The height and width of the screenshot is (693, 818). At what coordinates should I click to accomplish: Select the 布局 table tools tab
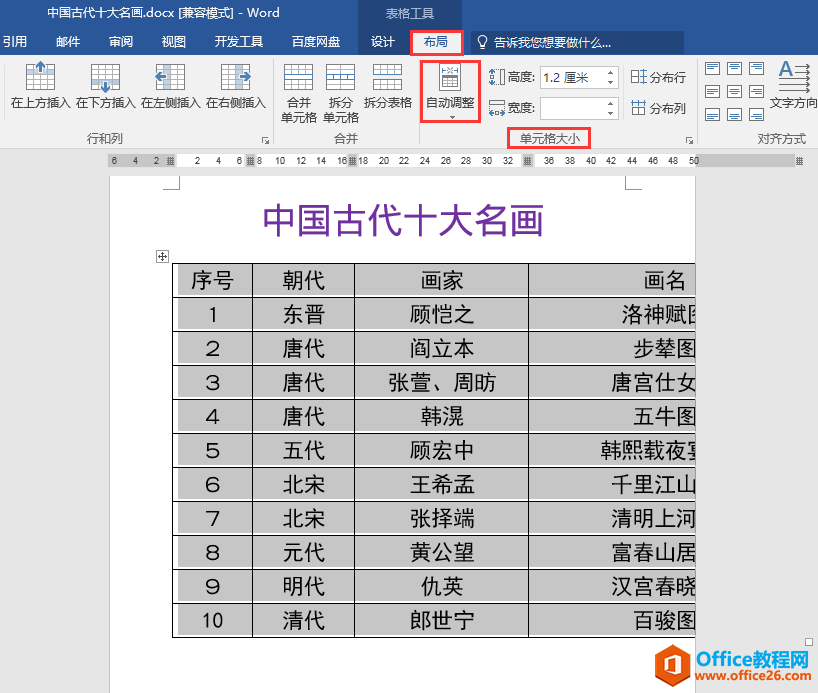click(x=436, y=42)
